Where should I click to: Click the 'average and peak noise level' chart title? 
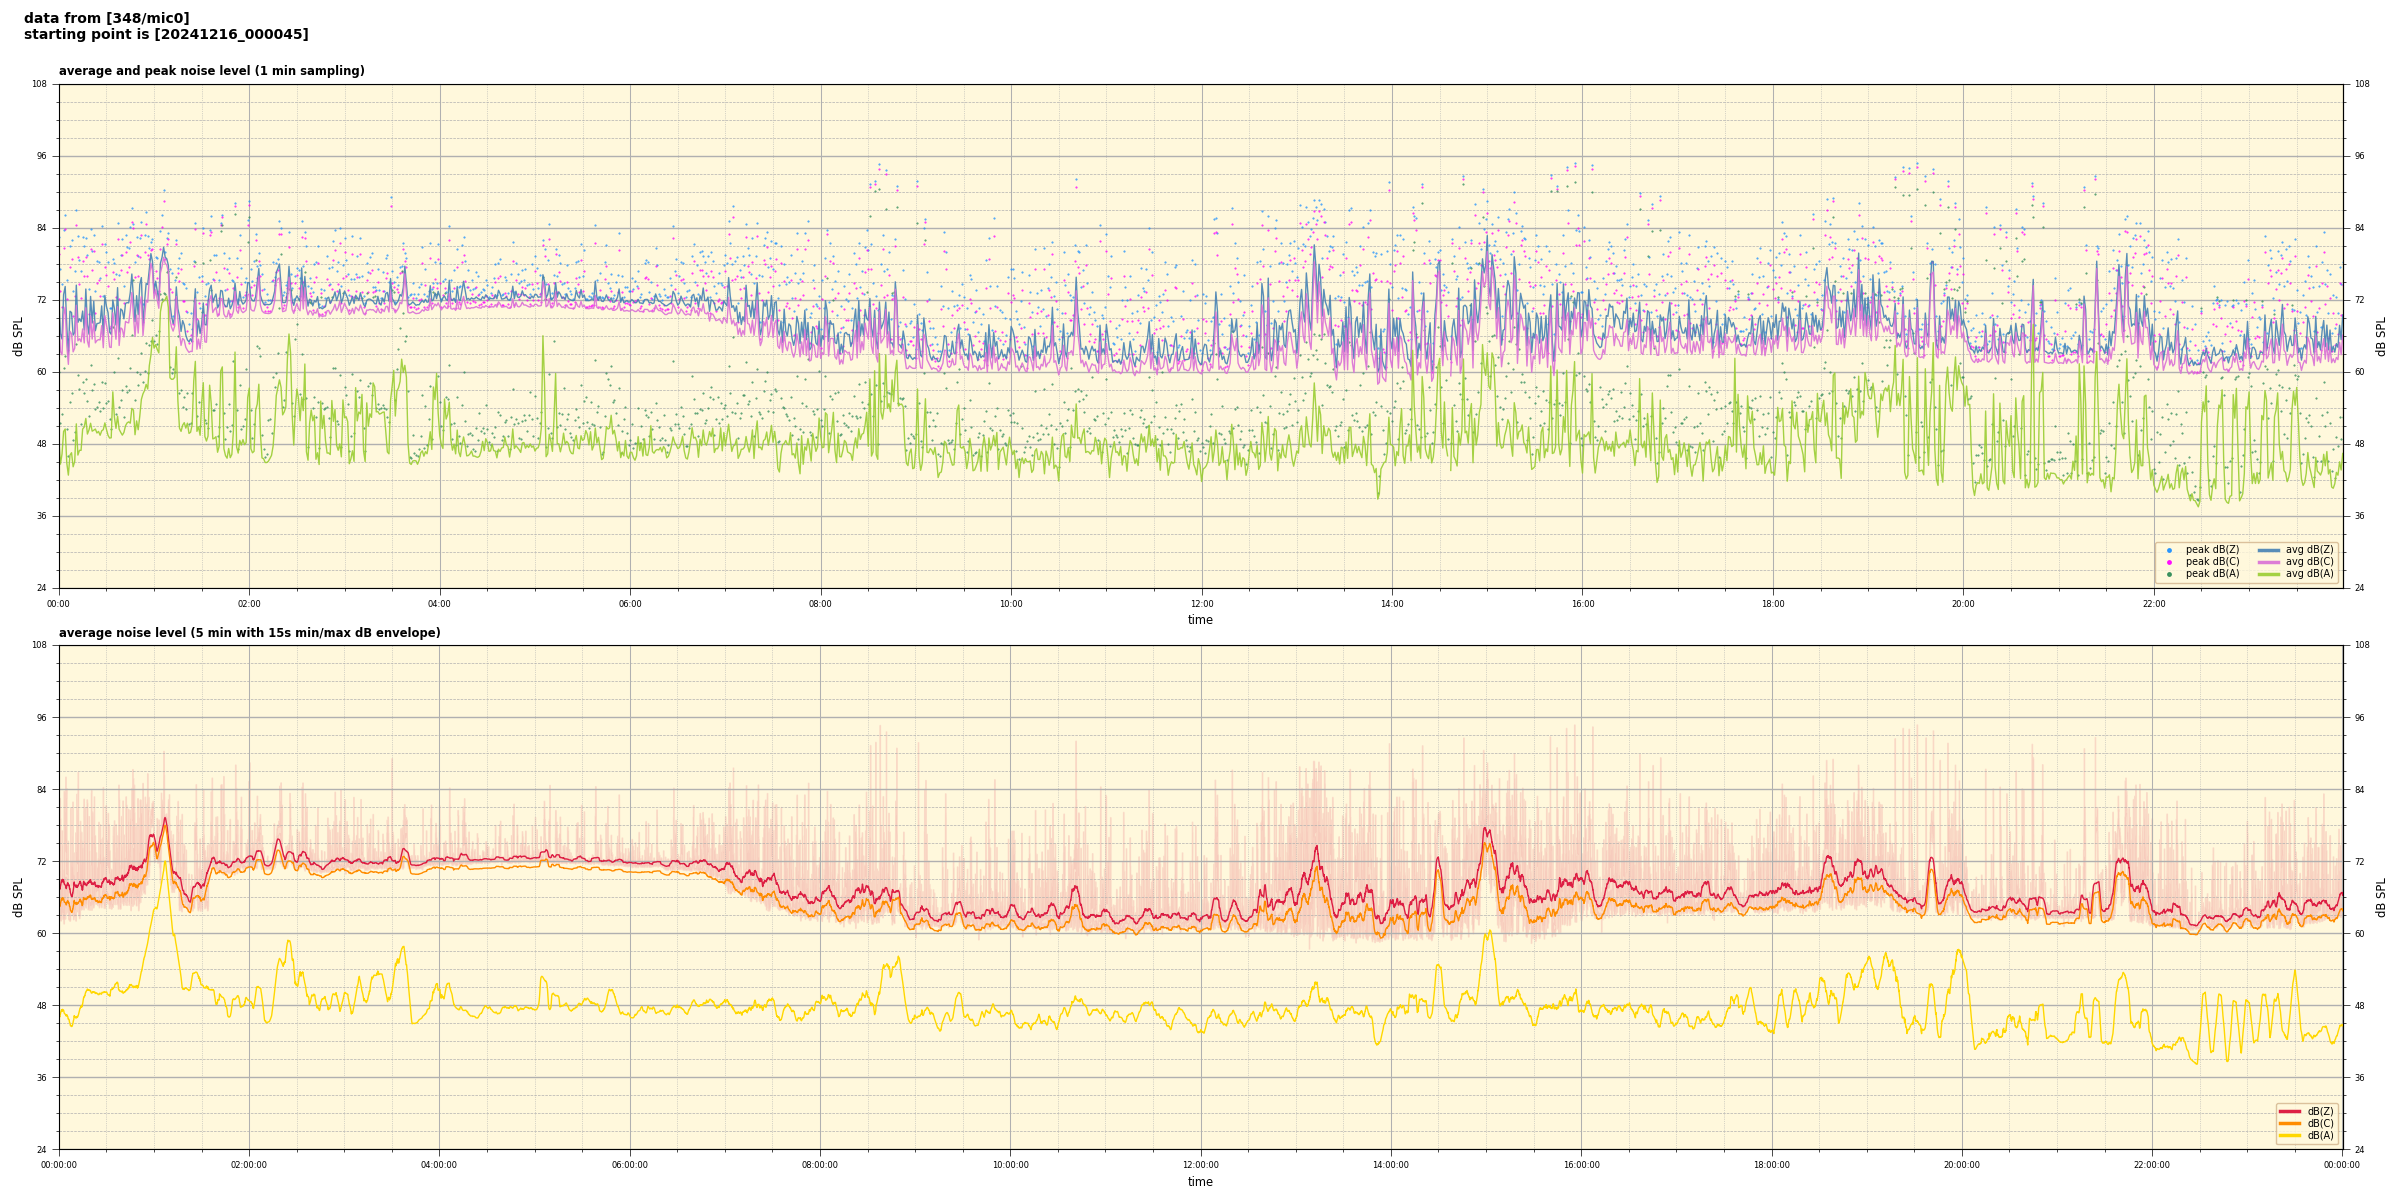click(x=211, y=71)
